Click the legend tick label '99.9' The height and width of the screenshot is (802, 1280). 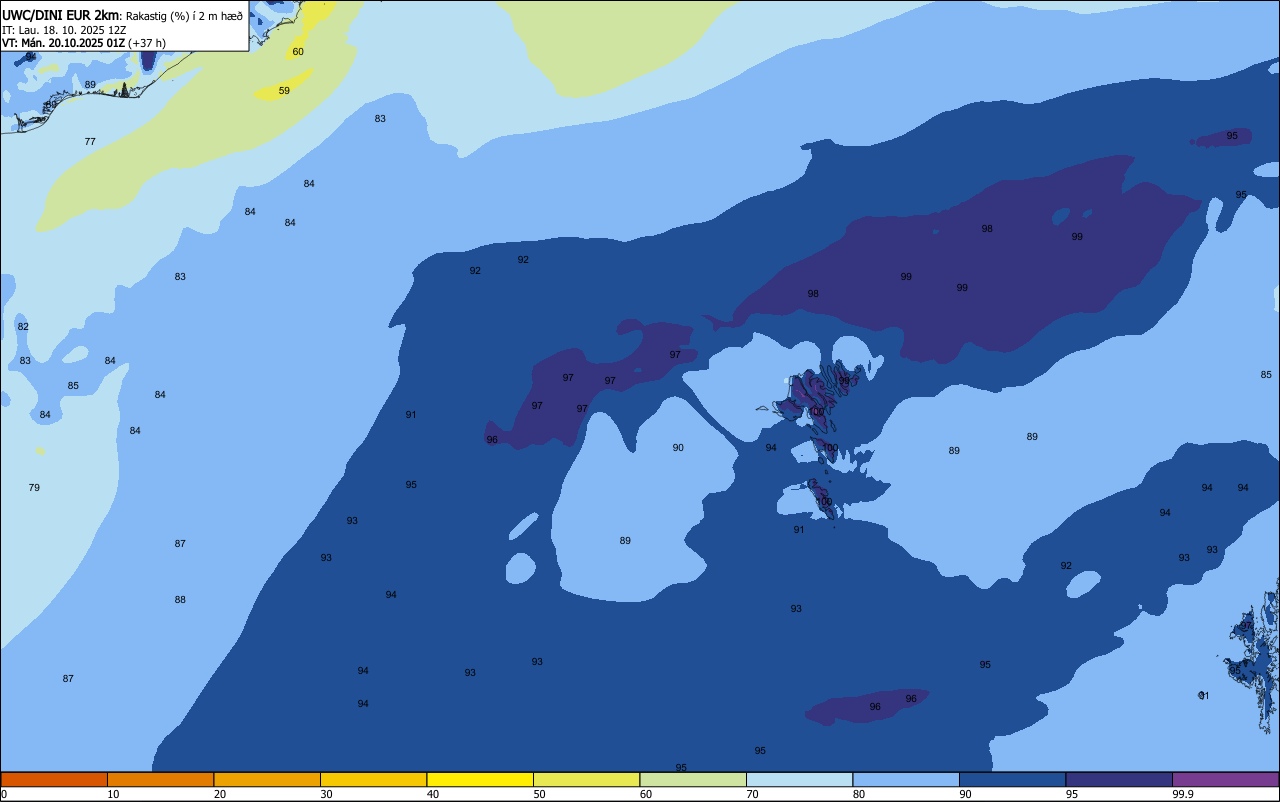1183,794
